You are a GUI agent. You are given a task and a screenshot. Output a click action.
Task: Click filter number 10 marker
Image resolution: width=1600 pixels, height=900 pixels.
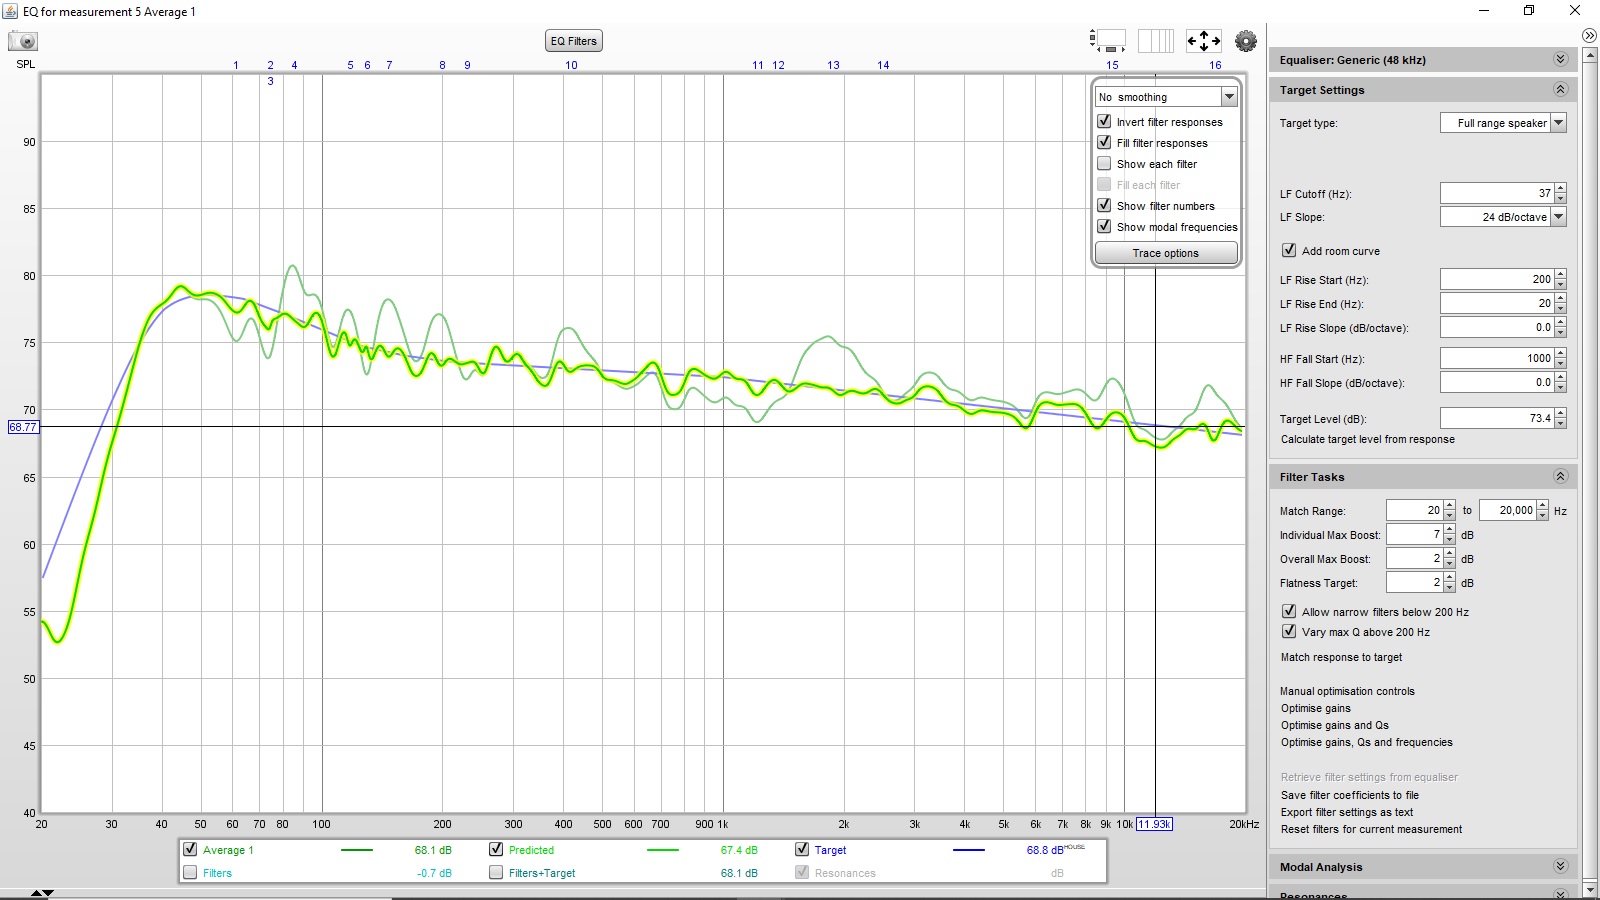click(x=571, y=65)
